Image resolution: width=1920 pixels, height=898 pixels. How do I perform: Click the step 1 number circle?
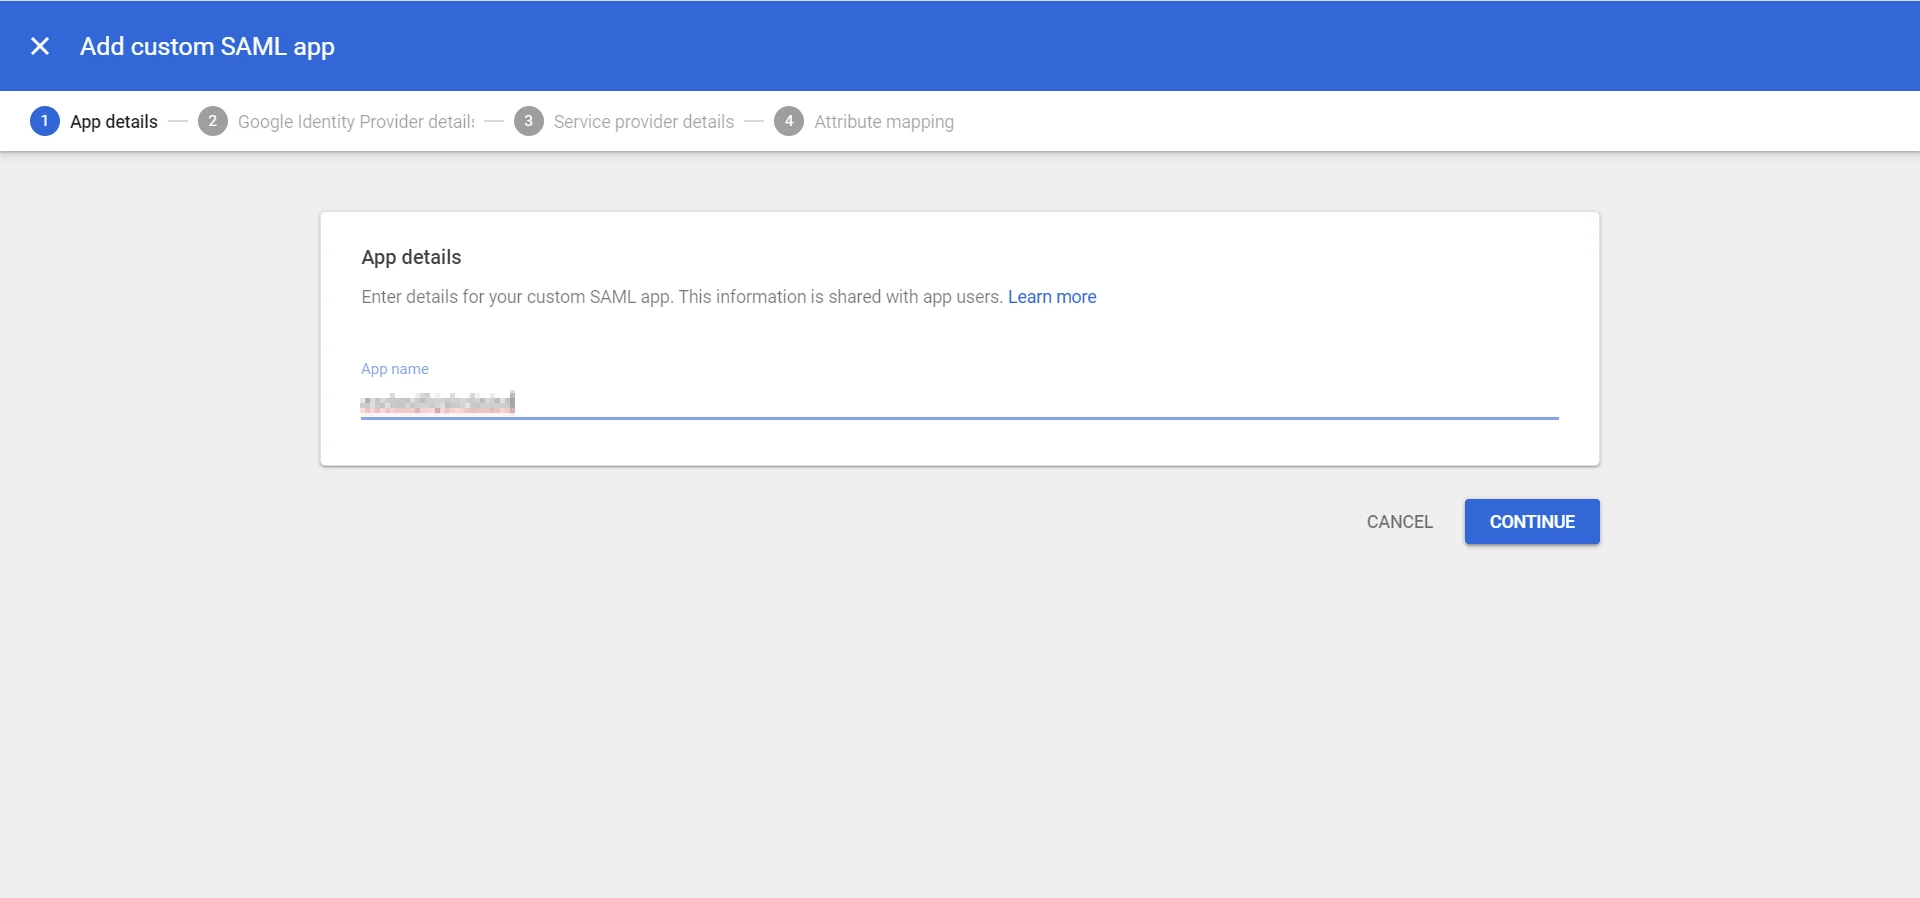pos(44,121)
